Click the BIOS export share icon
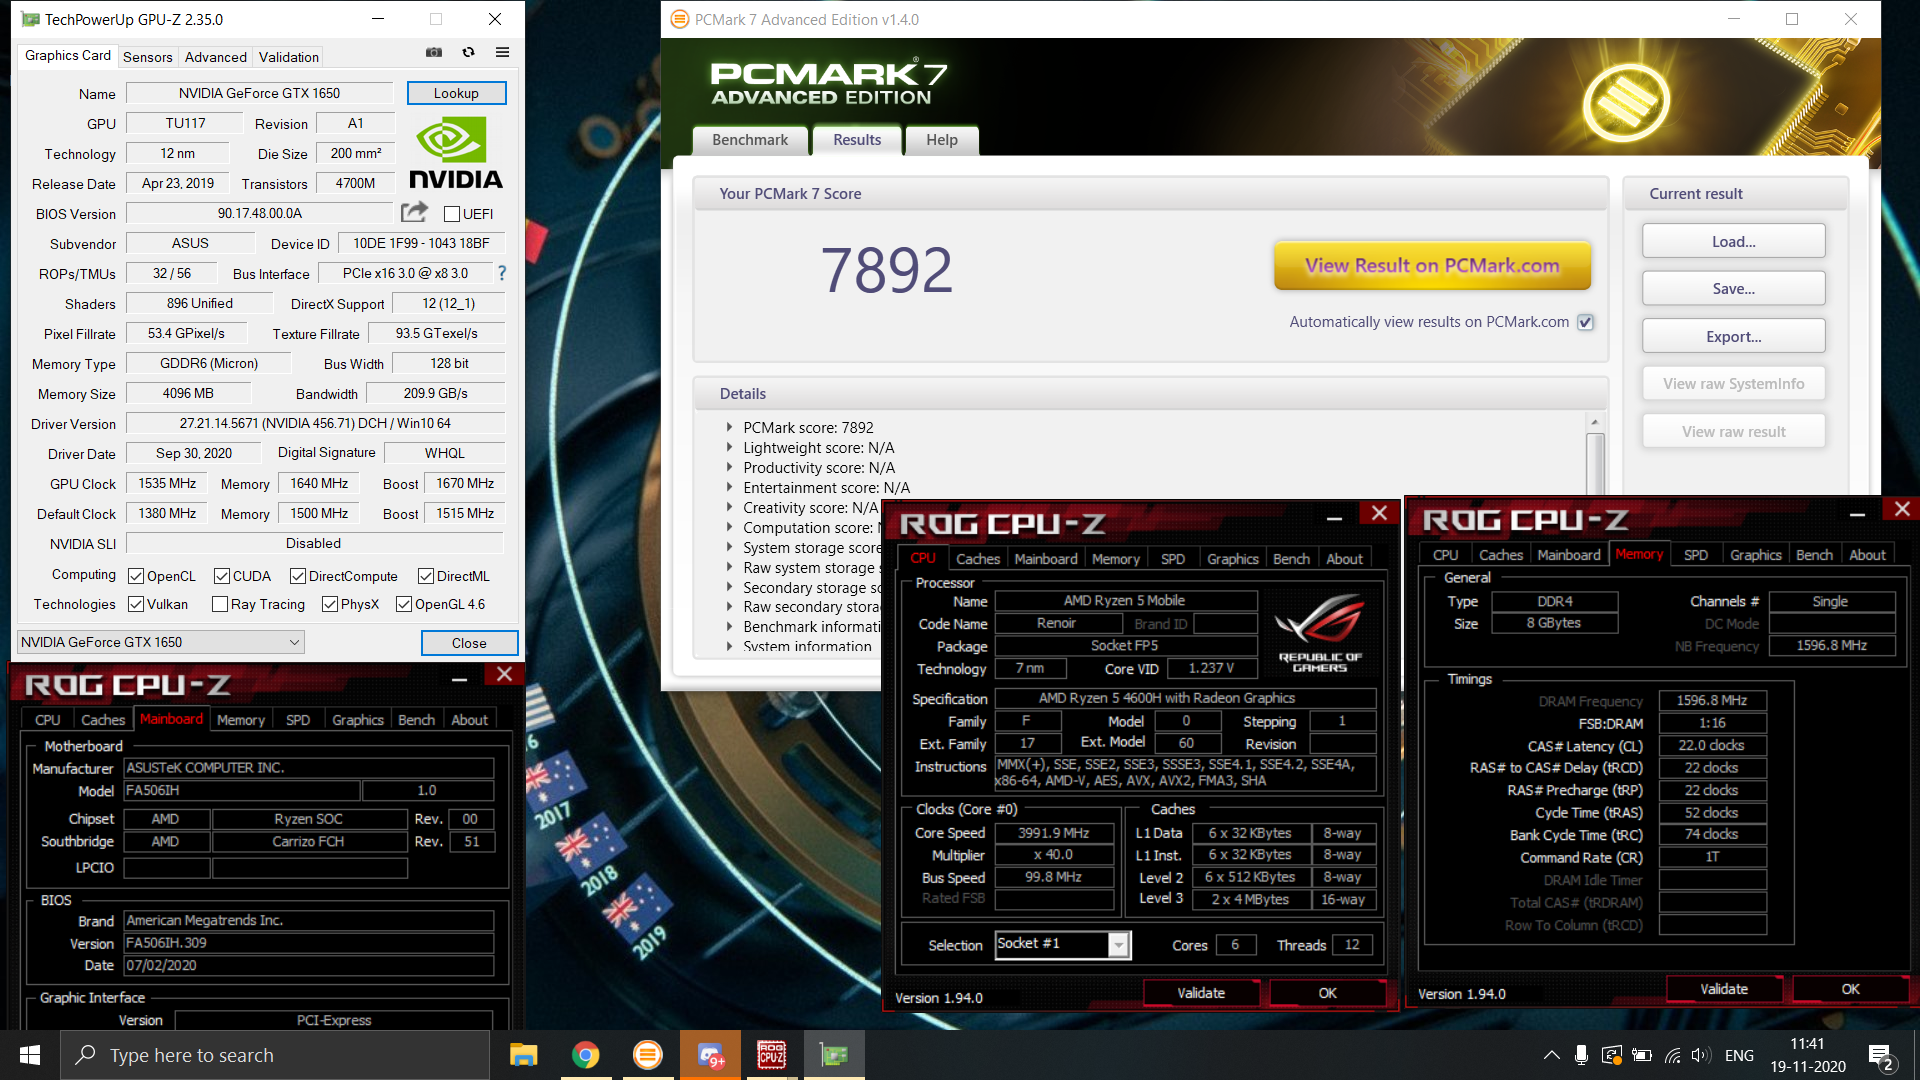Image resolution: width=1920 pixels, height=1080 pixels. point(414,212)
